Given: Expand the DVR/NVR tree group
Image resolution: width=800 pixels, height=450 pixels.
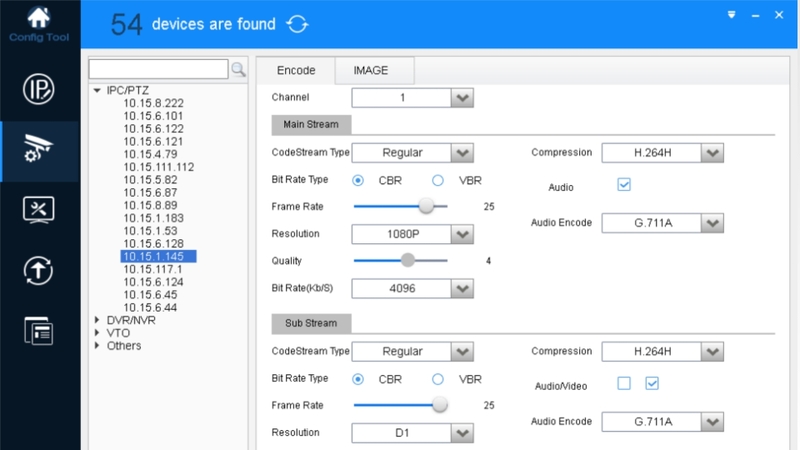Looking at the screenshot, I should (97, 320).
